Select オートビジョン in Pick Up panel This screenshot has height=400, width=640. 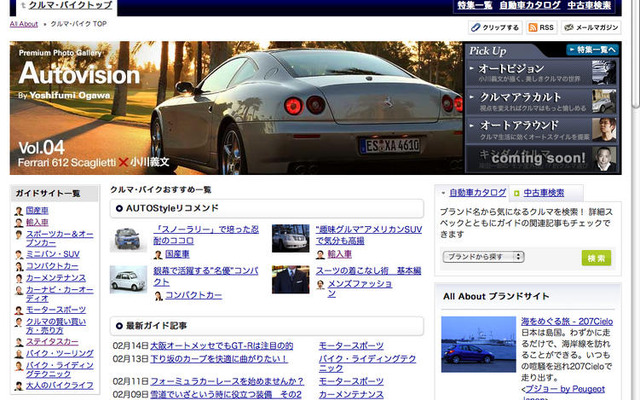(x=541, y=72)
